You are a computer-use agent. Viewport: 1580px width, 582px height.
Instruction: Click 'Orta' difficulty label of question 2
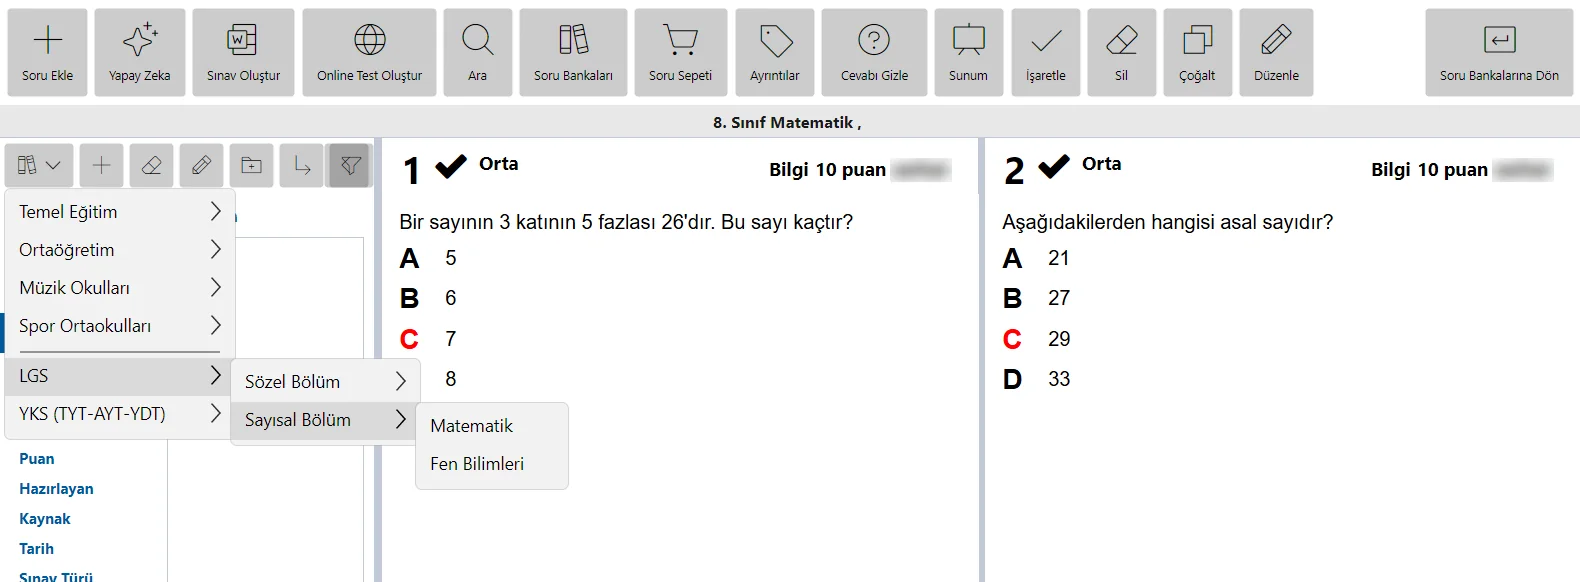tap(1101, 164)
